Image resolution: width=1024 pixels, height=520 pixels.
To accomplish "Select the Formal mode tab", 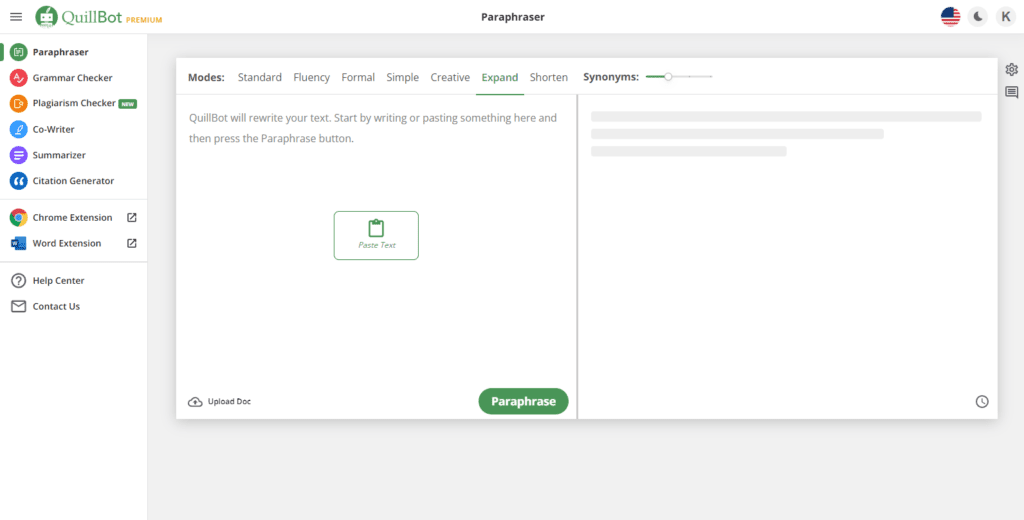I will pyautogui.click(x=358, y=77).
